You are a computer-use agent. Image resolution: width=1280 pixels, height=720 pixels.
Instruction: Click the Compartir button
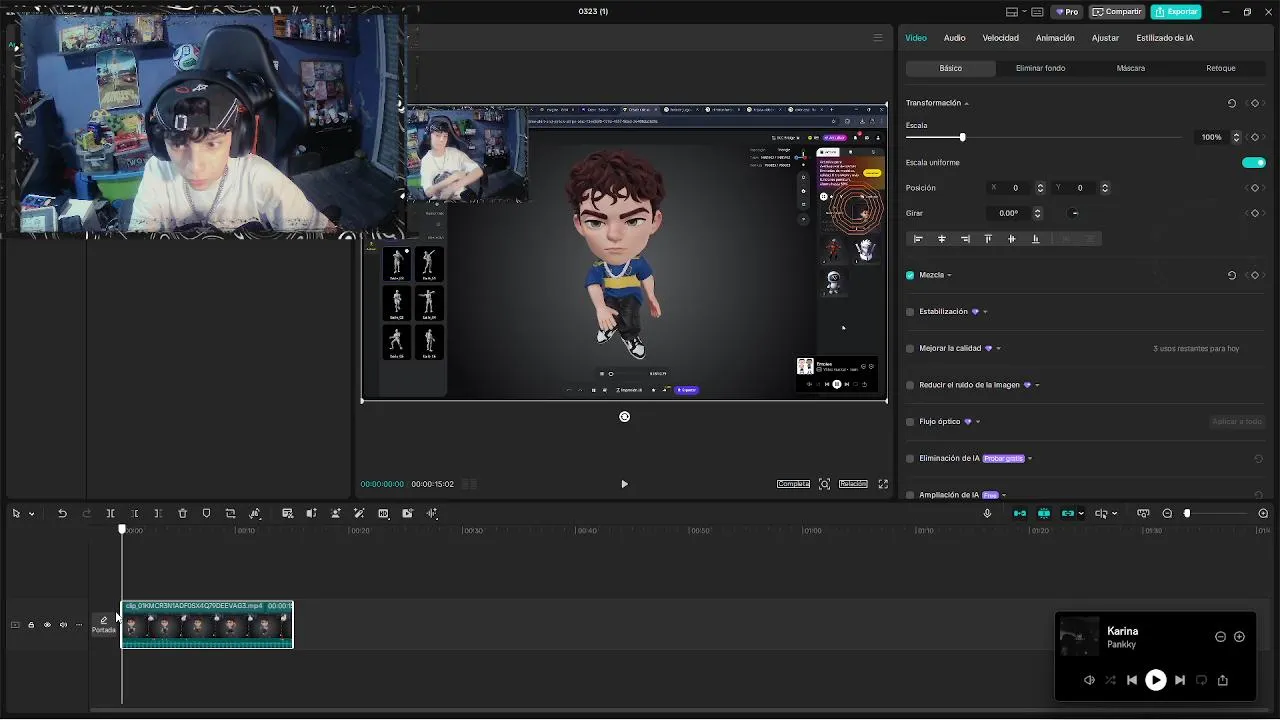point(1116,12)
